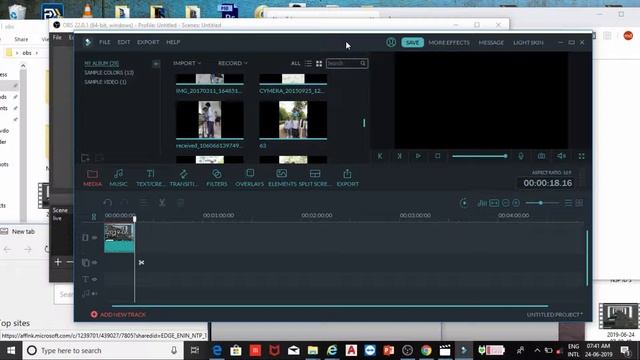Image resolution: width=640 pixels, height=360 pixels.
Task: Click the voiceover microphone icon
Action: (521, 156)
